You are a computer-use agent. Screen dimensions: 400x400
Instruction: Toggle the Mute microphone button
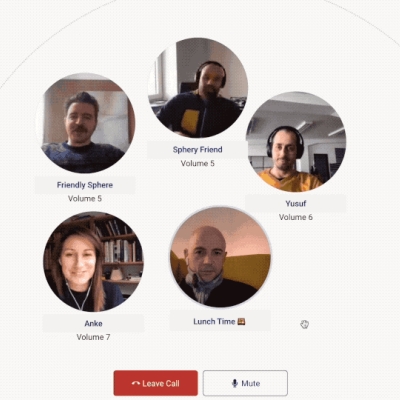[245, 383]
